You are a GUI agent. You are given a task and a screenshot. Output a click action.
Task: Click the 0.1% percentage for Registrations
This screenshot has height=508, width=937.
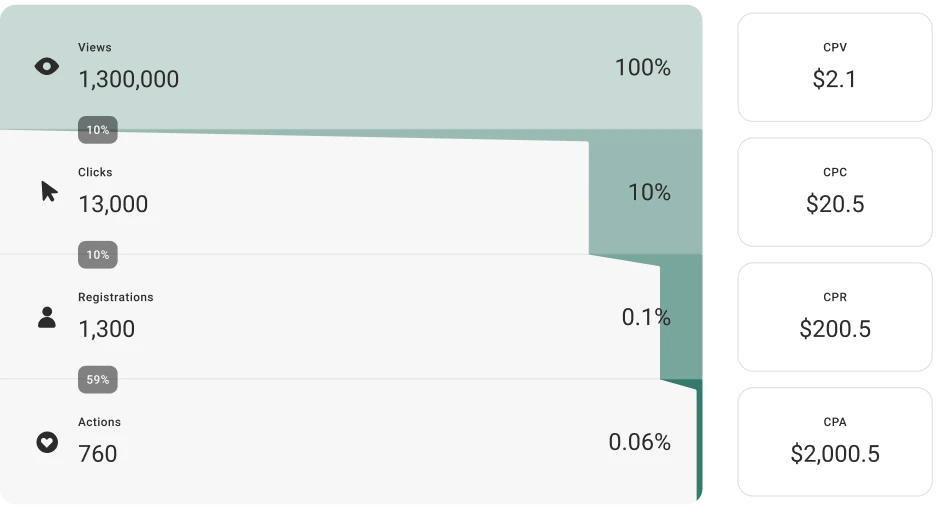pos(646,317)
